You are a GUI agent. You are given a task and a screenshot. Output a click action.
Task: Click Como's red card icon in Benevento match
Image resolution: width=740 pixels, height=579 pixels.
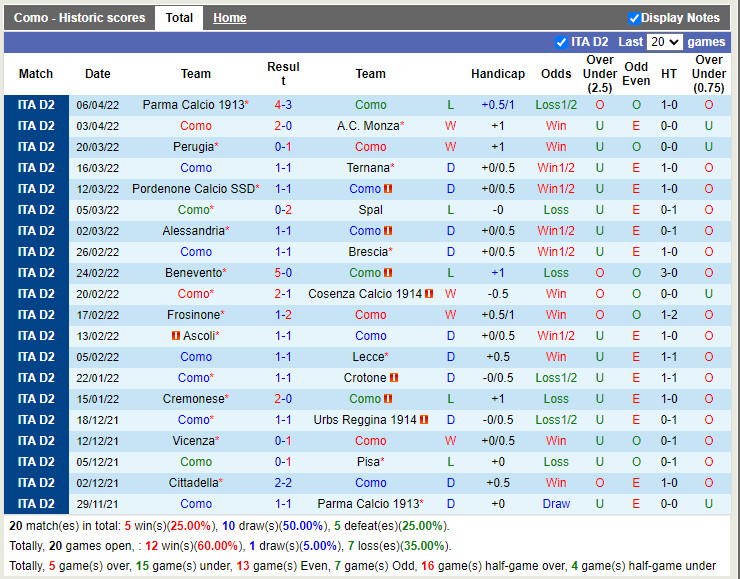point(388,273)
